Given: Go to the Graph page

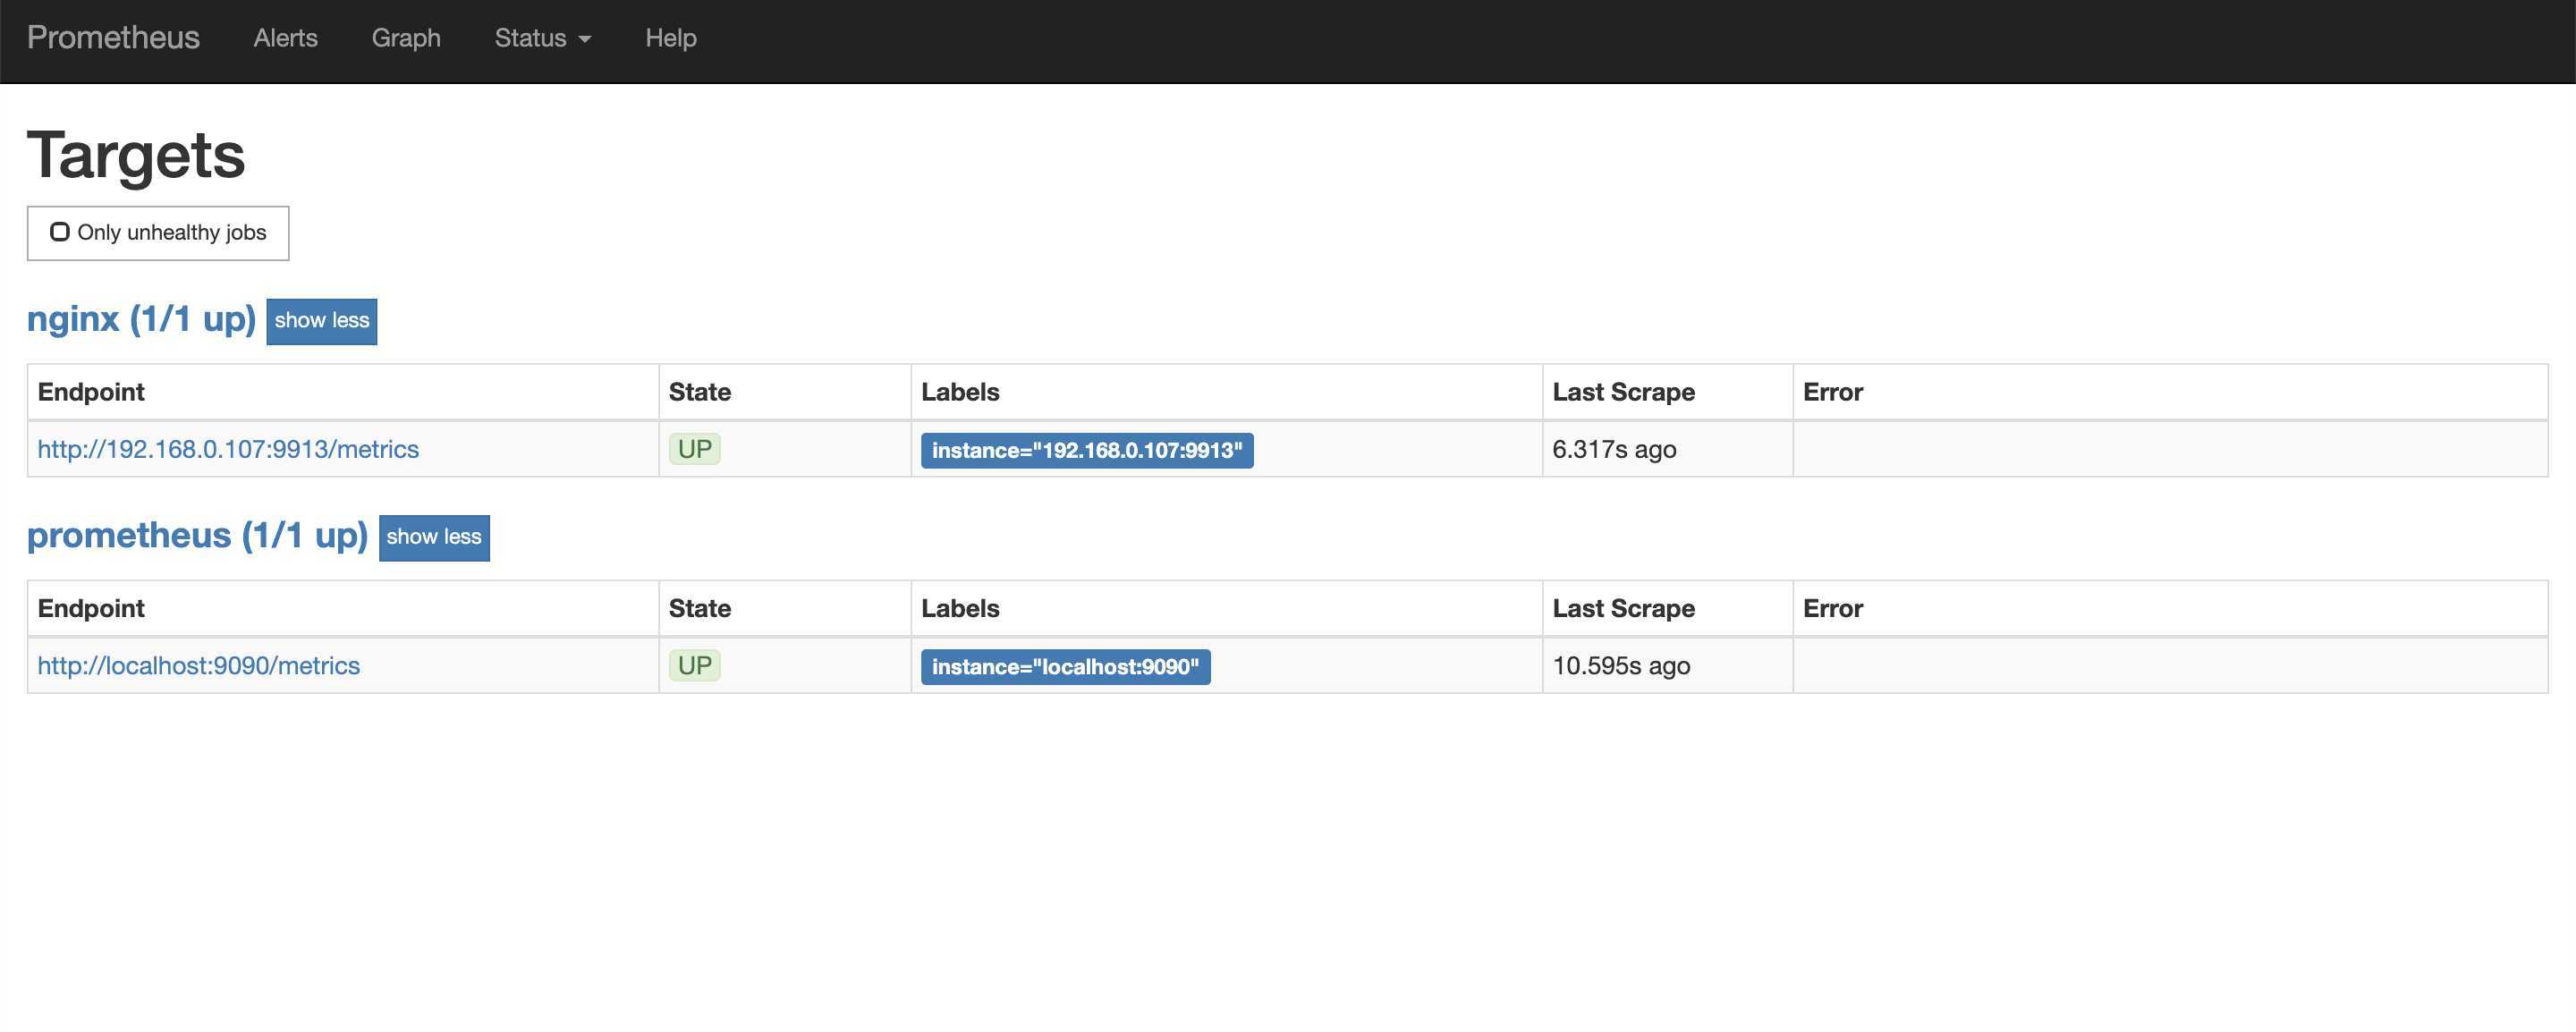Looking at the screenshot, I should (406, 38).
